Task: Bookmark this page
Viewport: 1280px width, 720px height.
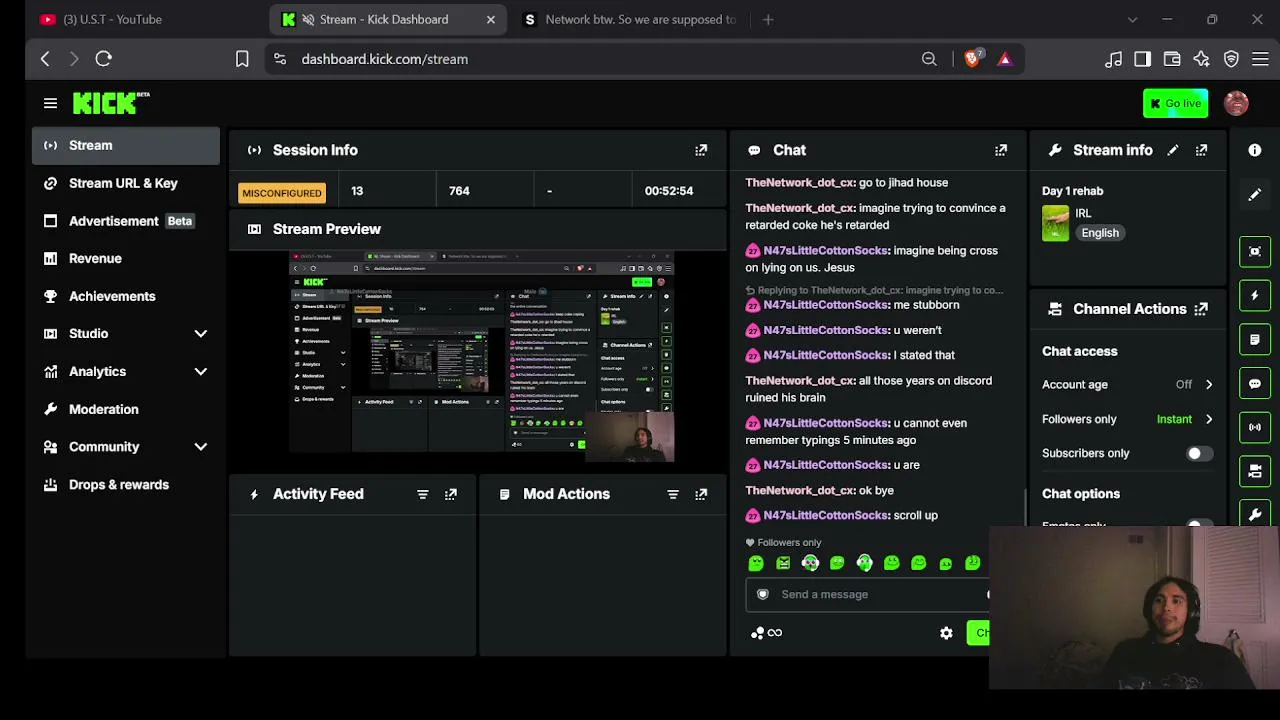Action: (242, 59)
